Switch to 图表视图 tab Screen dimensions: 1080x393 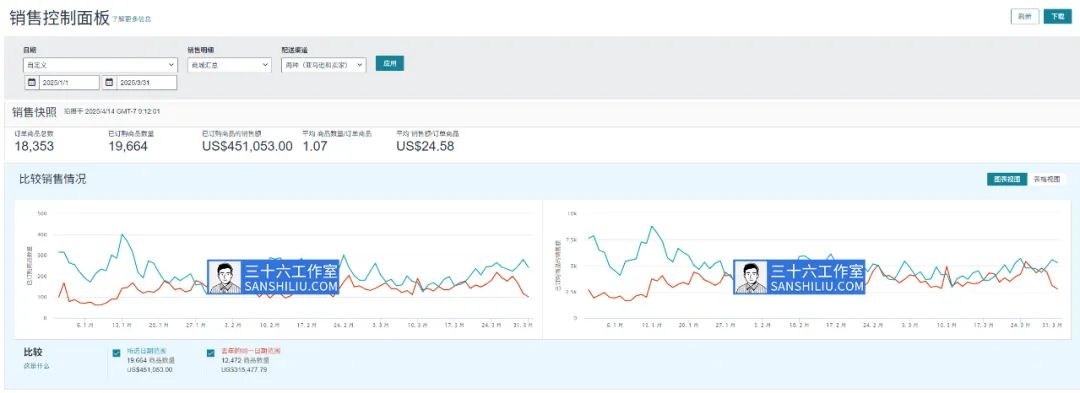1006,179
